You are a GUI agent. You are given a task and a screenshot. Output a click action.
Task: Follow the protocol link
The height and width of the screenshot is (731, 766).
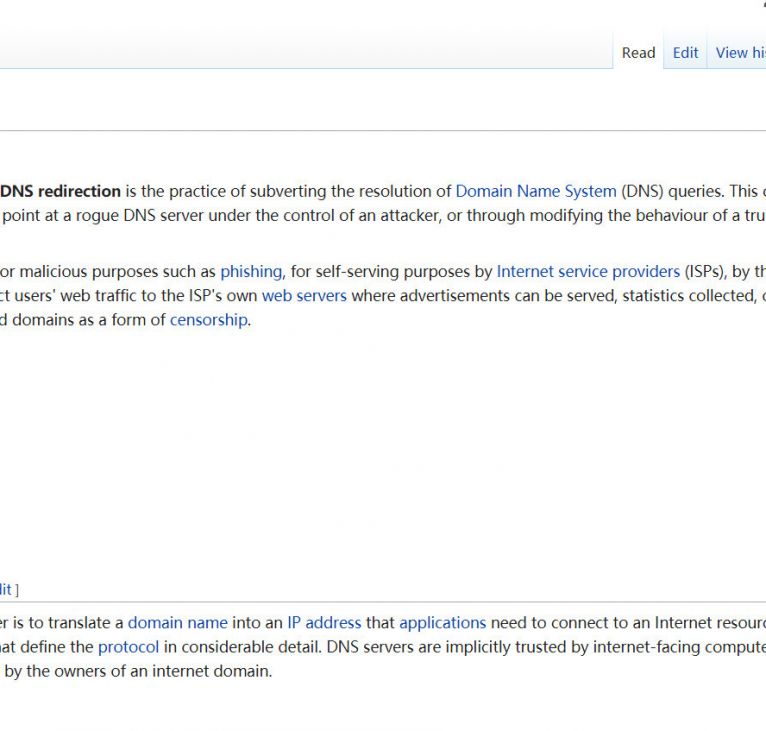tap(128, 647)
